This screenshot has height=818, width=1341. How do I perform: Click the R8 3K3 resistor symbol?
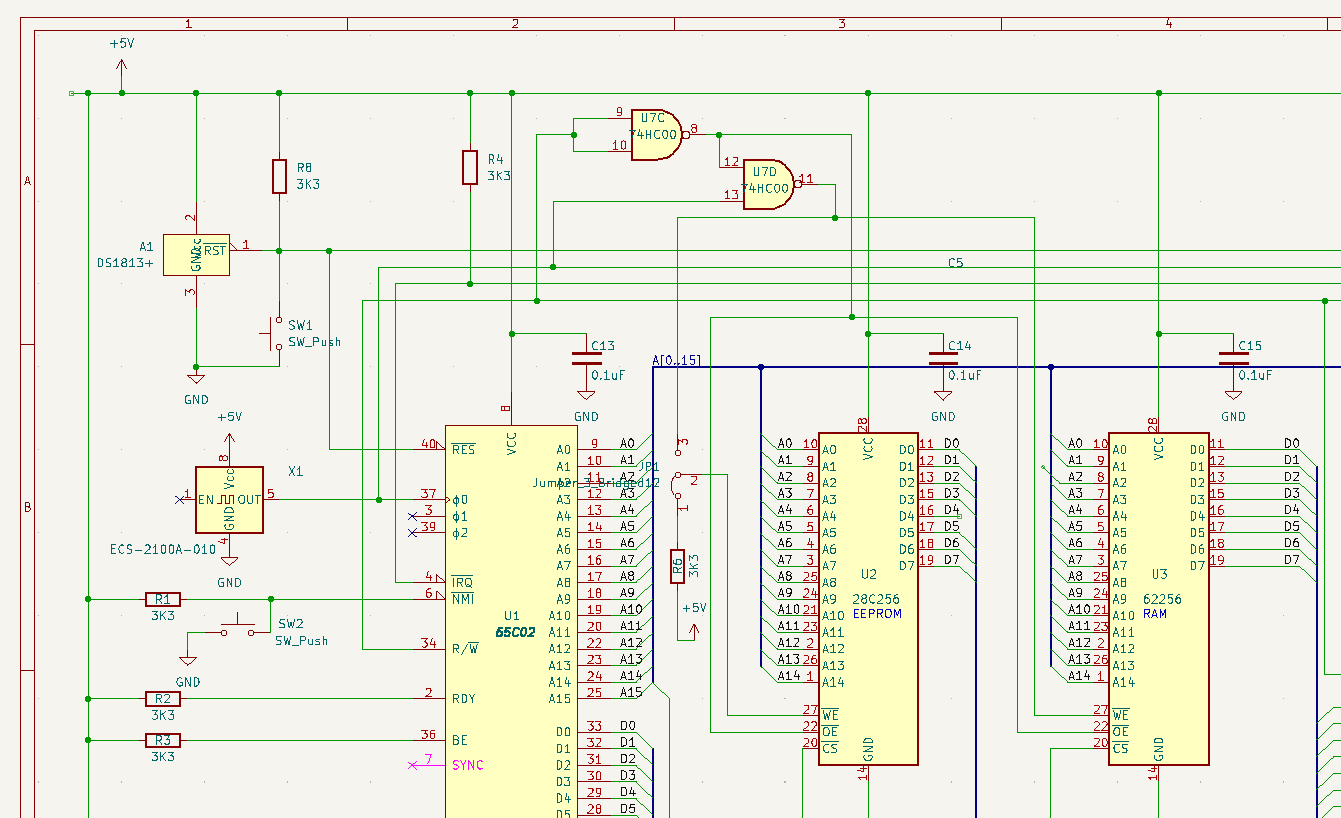(x=279, y=176)
